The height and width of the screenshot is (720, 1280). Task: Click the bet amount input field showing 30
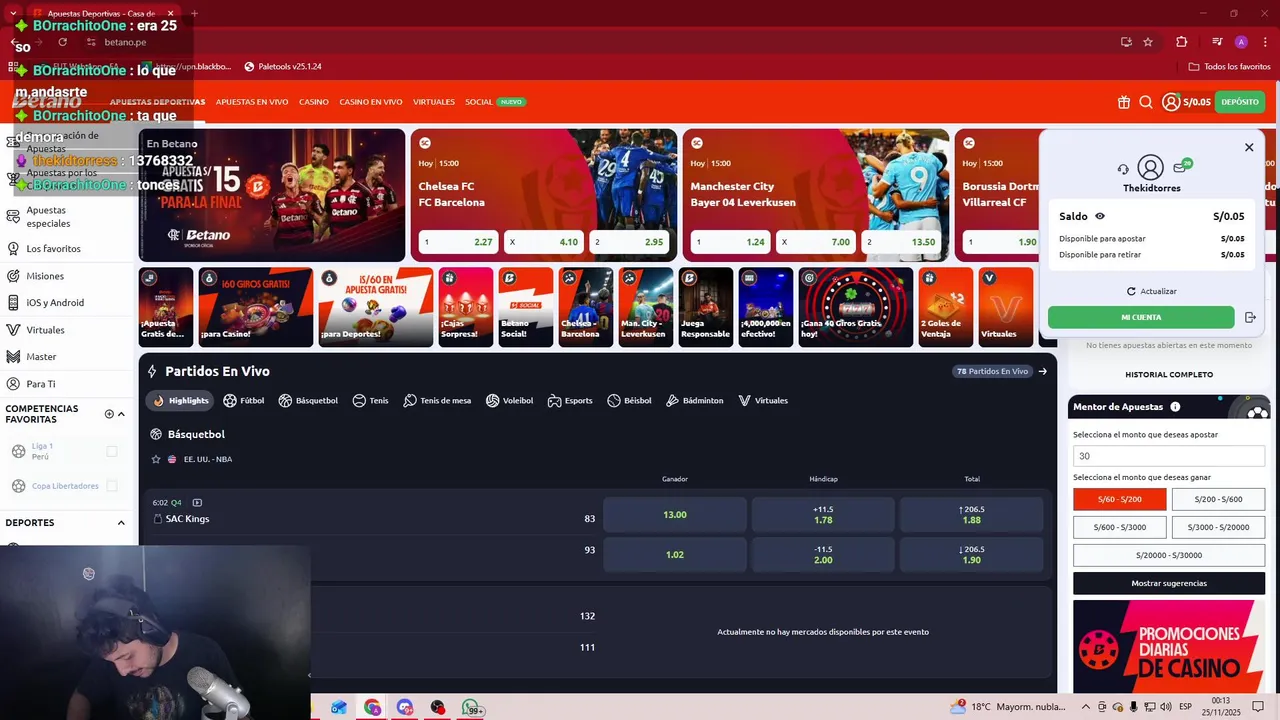coord(1169,456)
